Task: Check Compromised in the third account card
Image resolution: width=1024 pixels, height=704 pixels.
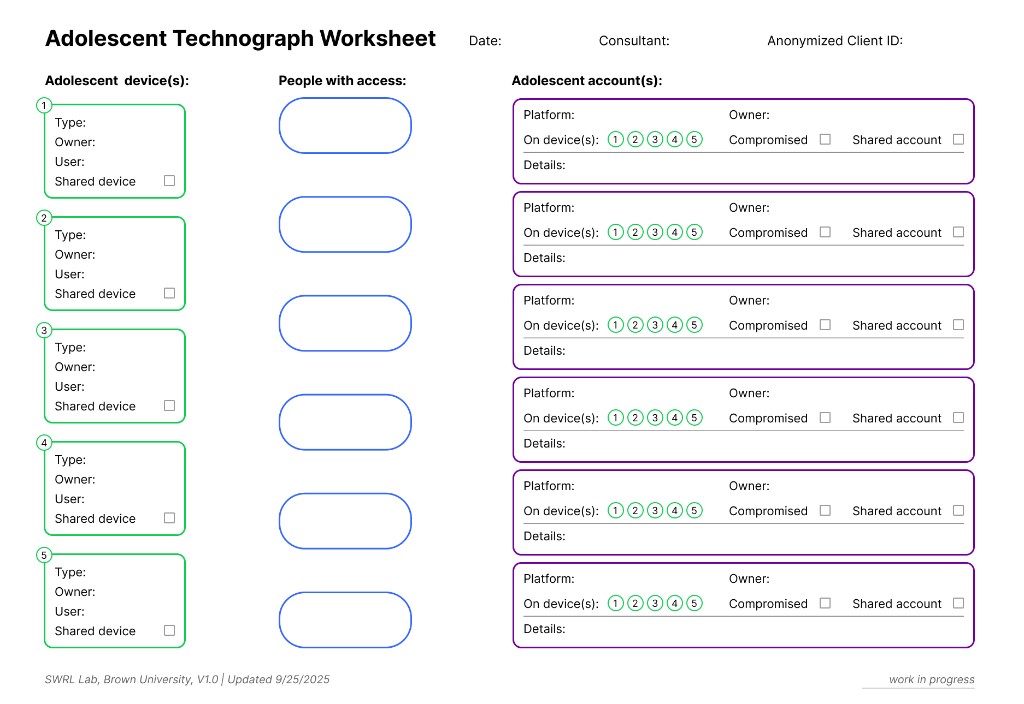Action: (825, 325)
